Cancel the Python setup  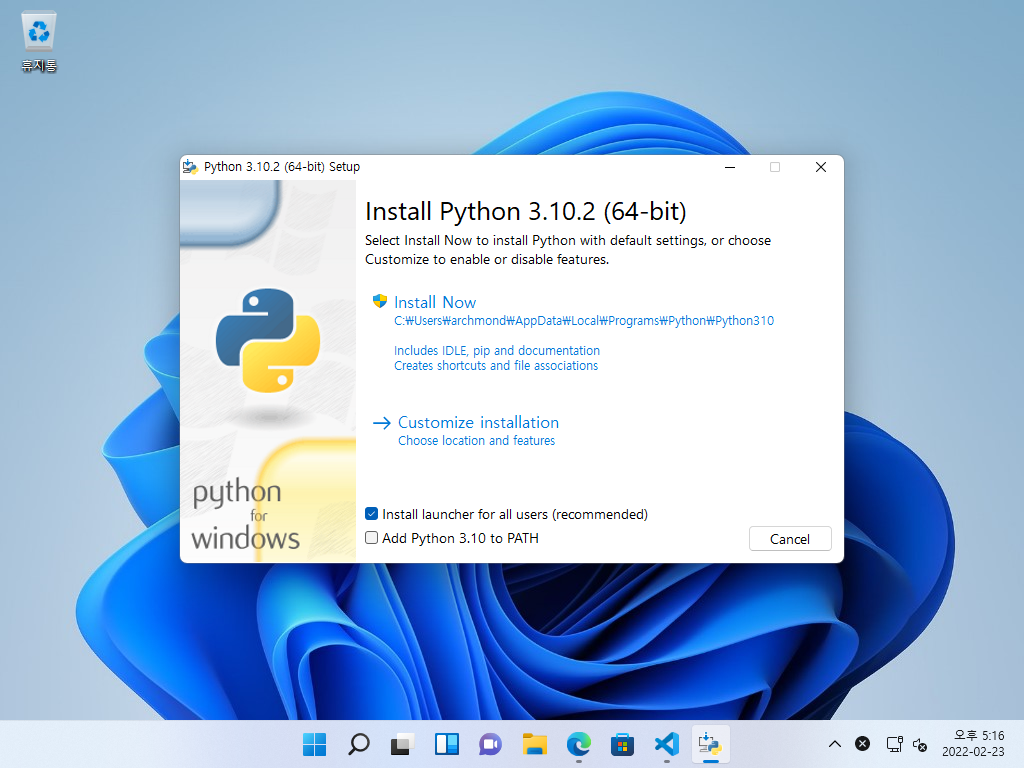click(x=790, y=539)
